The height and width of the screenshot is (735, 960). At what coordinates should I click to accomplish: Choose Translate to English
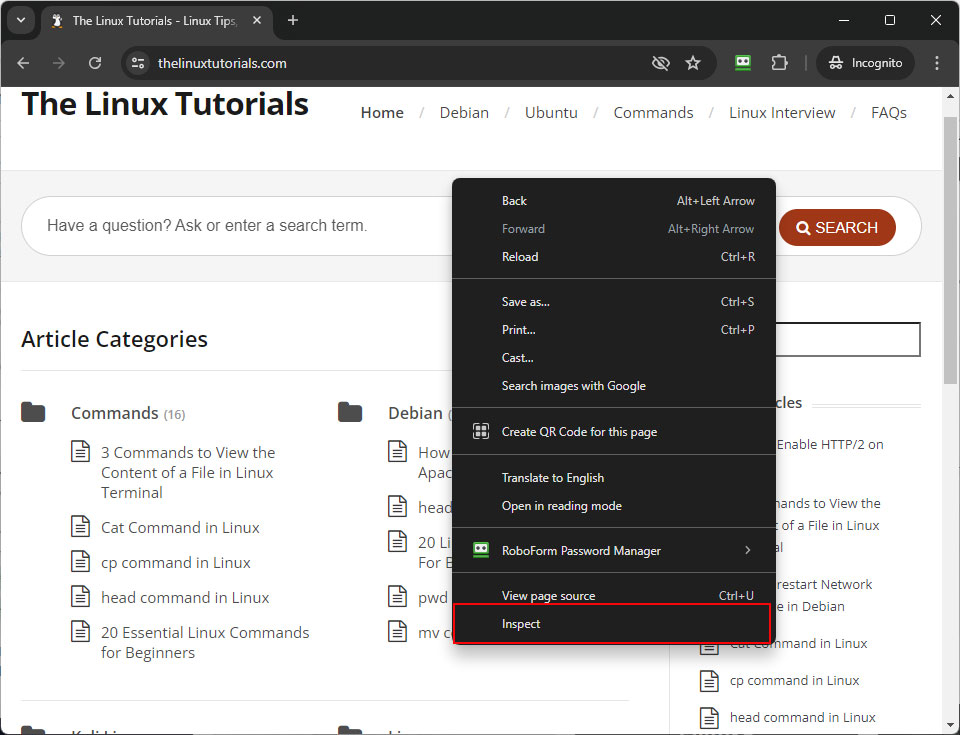click(x=614, y=478)
